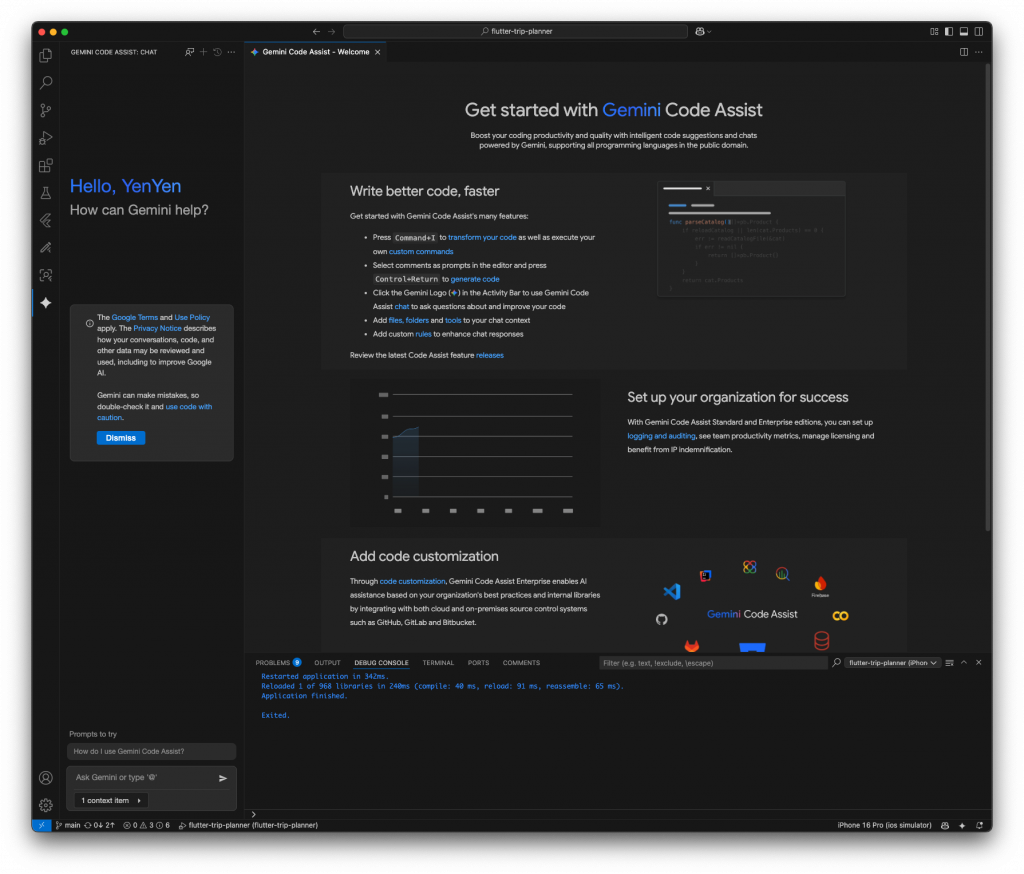Open Copilot dropdown in title bar
Image resolution: width=1024 pixels, height=874 pixels.
703,31
